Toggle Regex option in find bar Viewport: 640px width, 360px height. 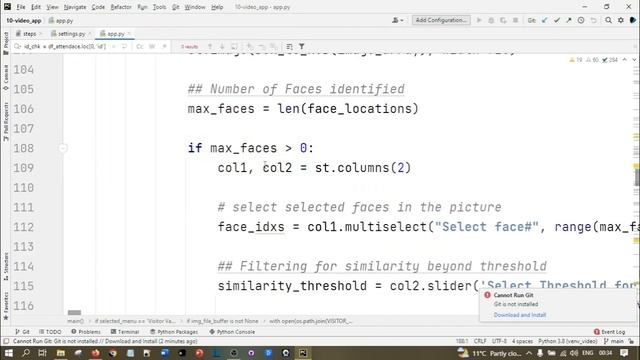pyautogui.click(x=164, y=47)
